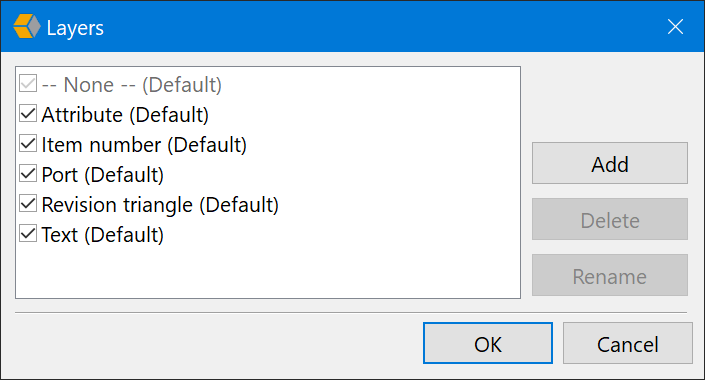Select the Attribute (Default) list entry
The image size is (705, 380).
[125, 115]
